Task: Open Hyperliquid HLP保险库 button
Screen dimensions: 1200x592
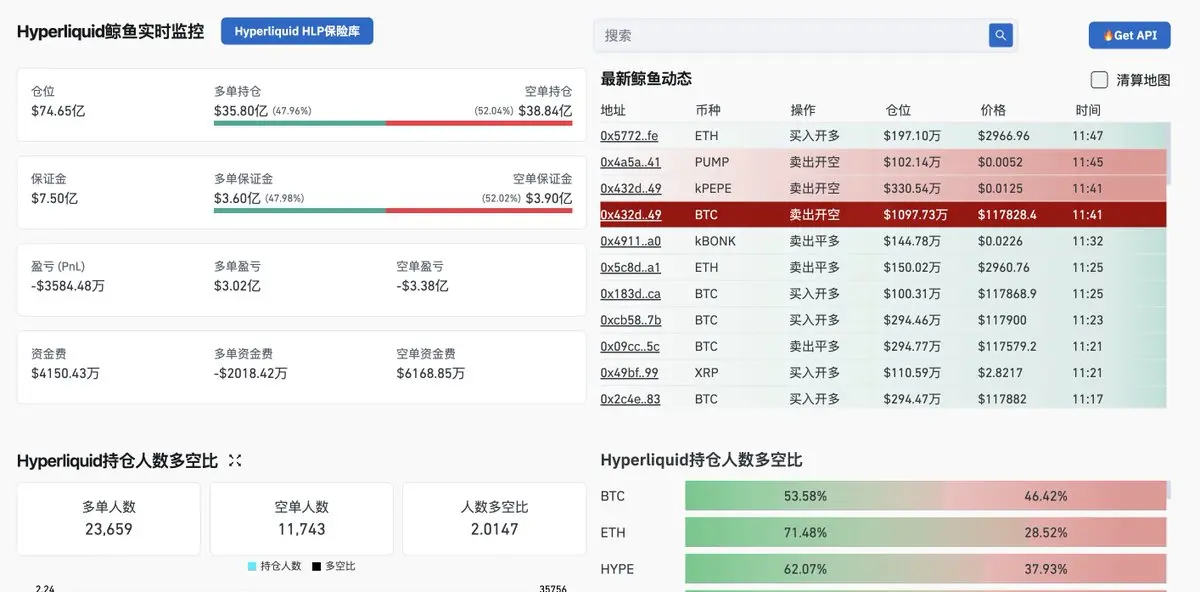Action: (297, 31)
